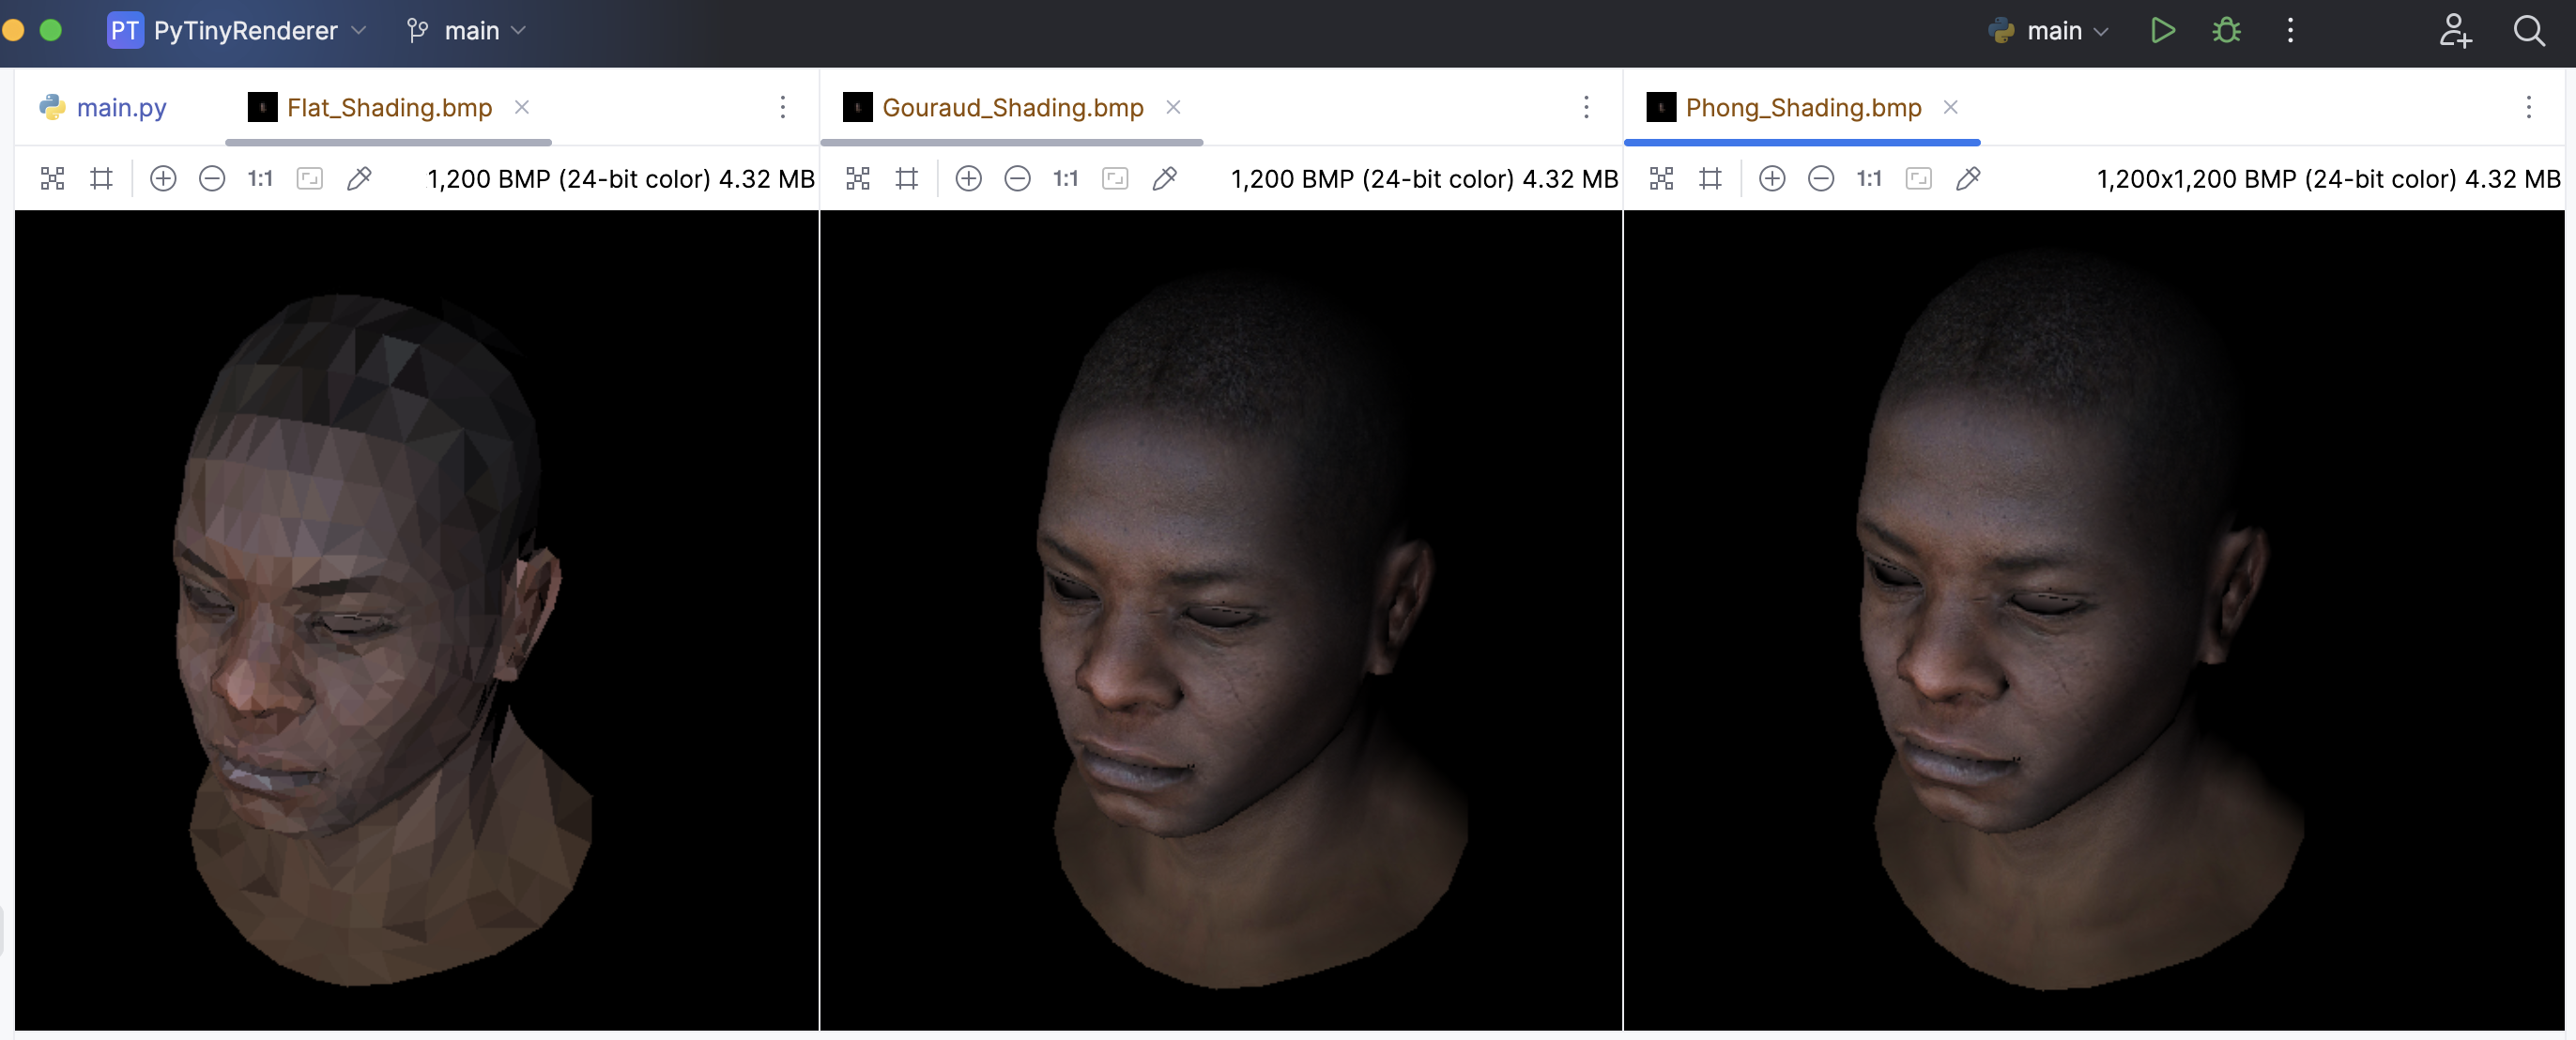Set Phong_Shading image to actual size 1:1
Image resolution: width=2576 pixels, height=1040 pixels.
(1868, 179)
